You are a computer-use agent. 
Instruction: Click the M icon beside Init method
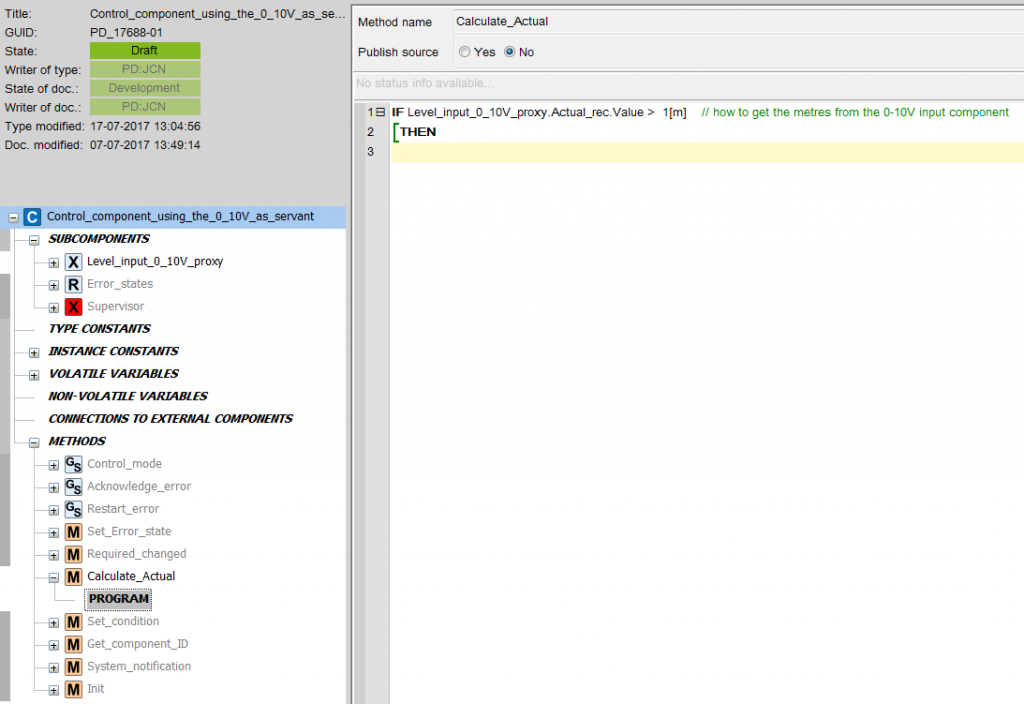[x=73, y=689]
